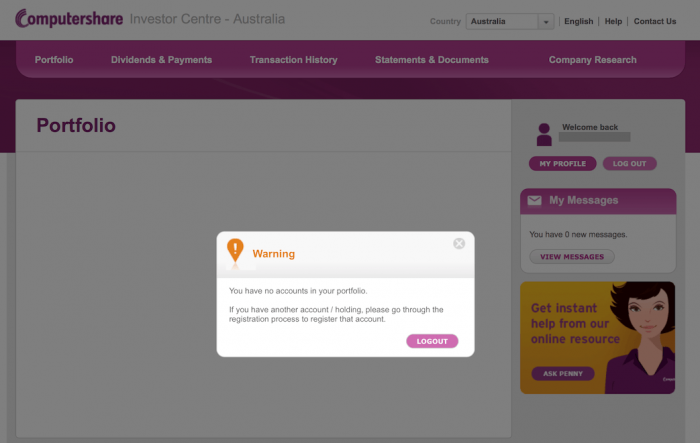Click 'Get instant help from our online resource' text

(575, 324)
